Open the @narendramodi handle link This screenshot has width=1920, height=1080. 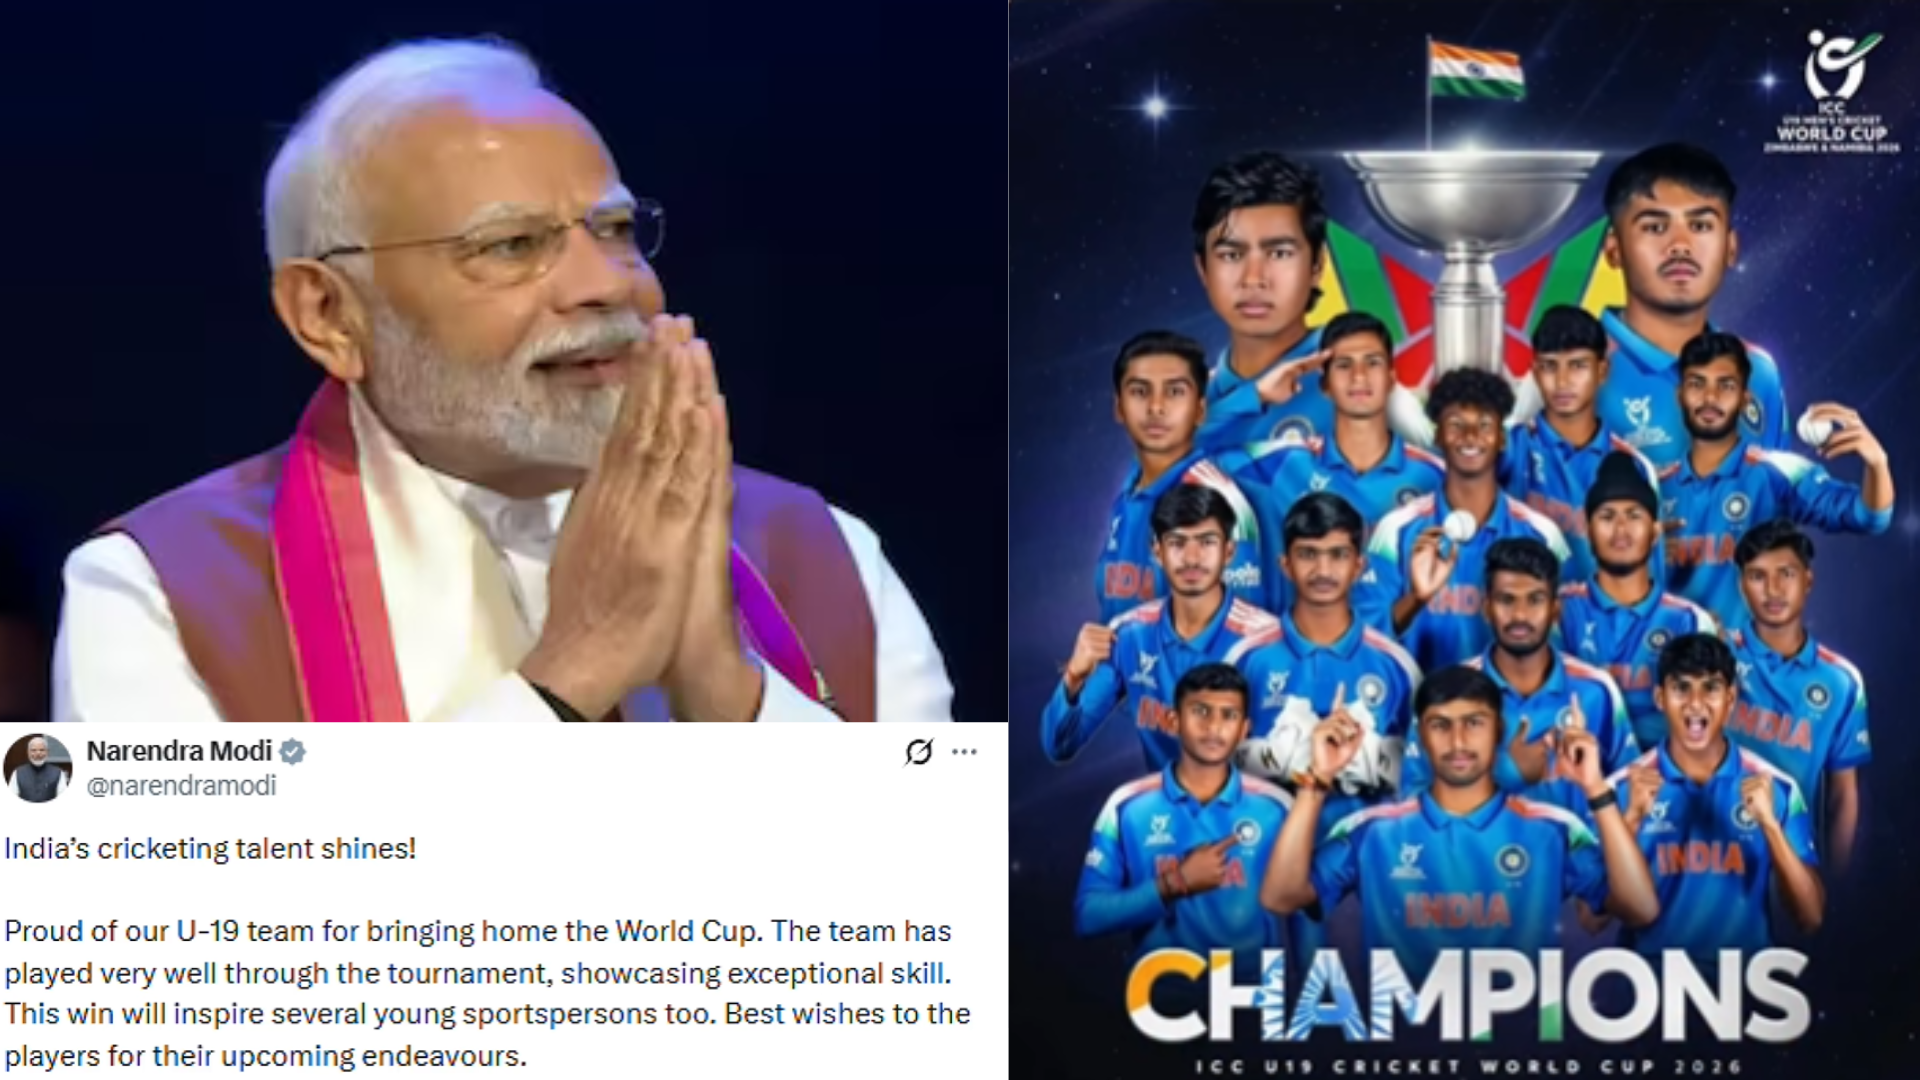(x=181, y=786)
